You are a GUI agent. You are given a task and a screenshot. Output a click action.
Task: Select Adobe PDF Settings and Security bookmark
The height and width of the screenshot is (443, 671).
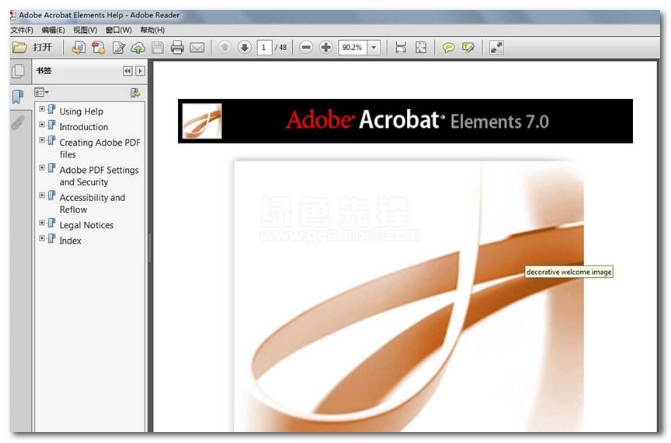click(99, 176)
